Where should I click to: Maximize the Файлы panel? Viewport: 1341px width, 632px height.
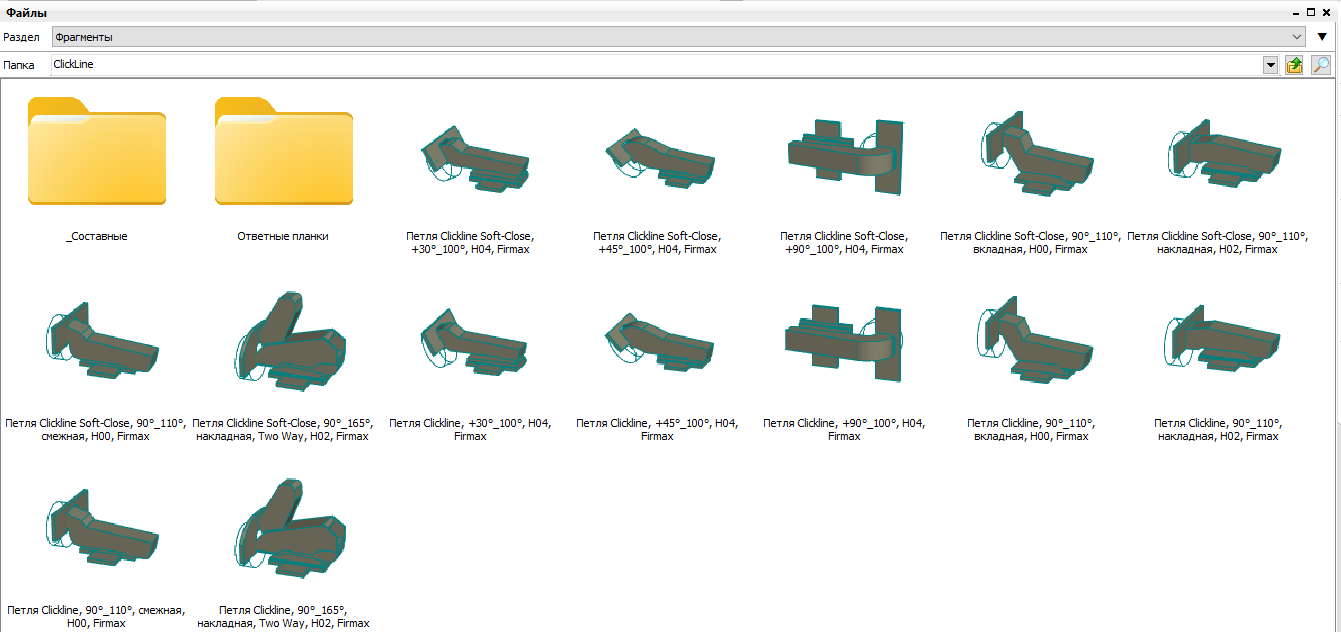click(1311, 12)
